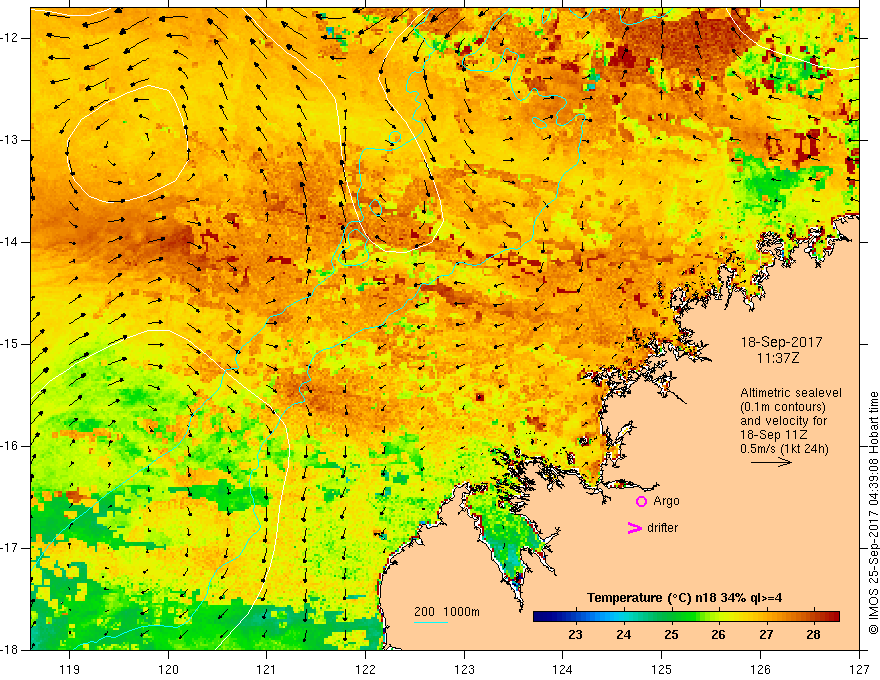
Task: Click the 'drifter' legend text
Action: pos(662,528)
